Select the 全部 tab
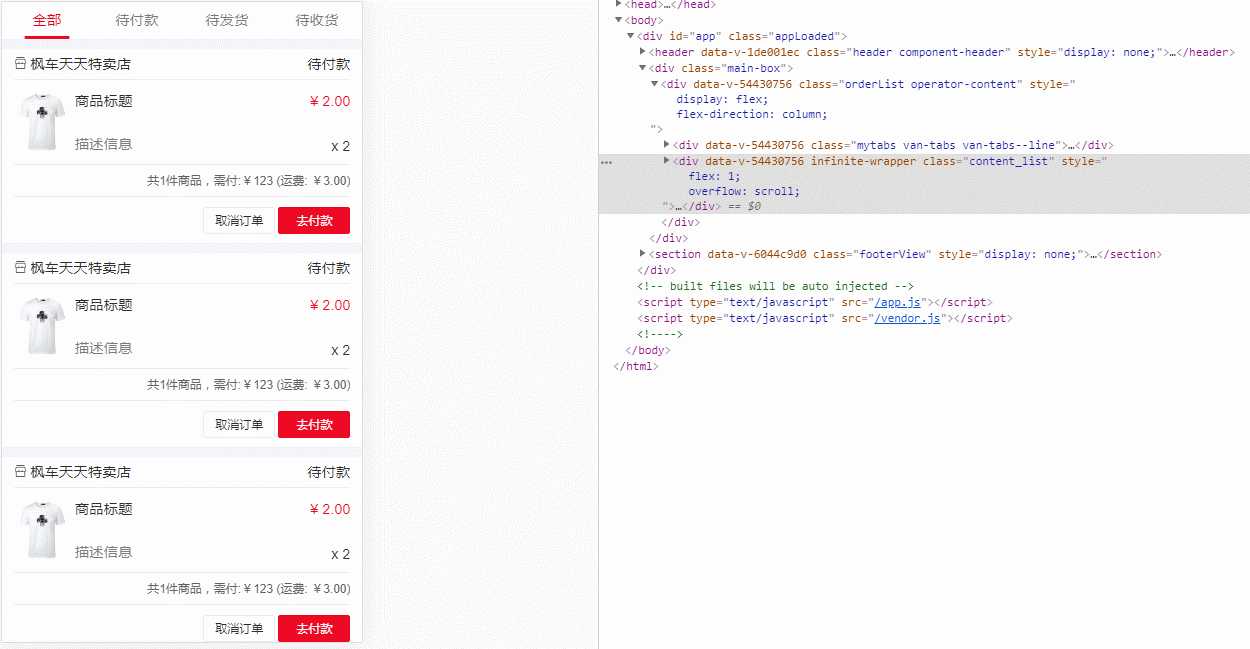The height and width of the screenshot is (649, 1250). [47, 20]
